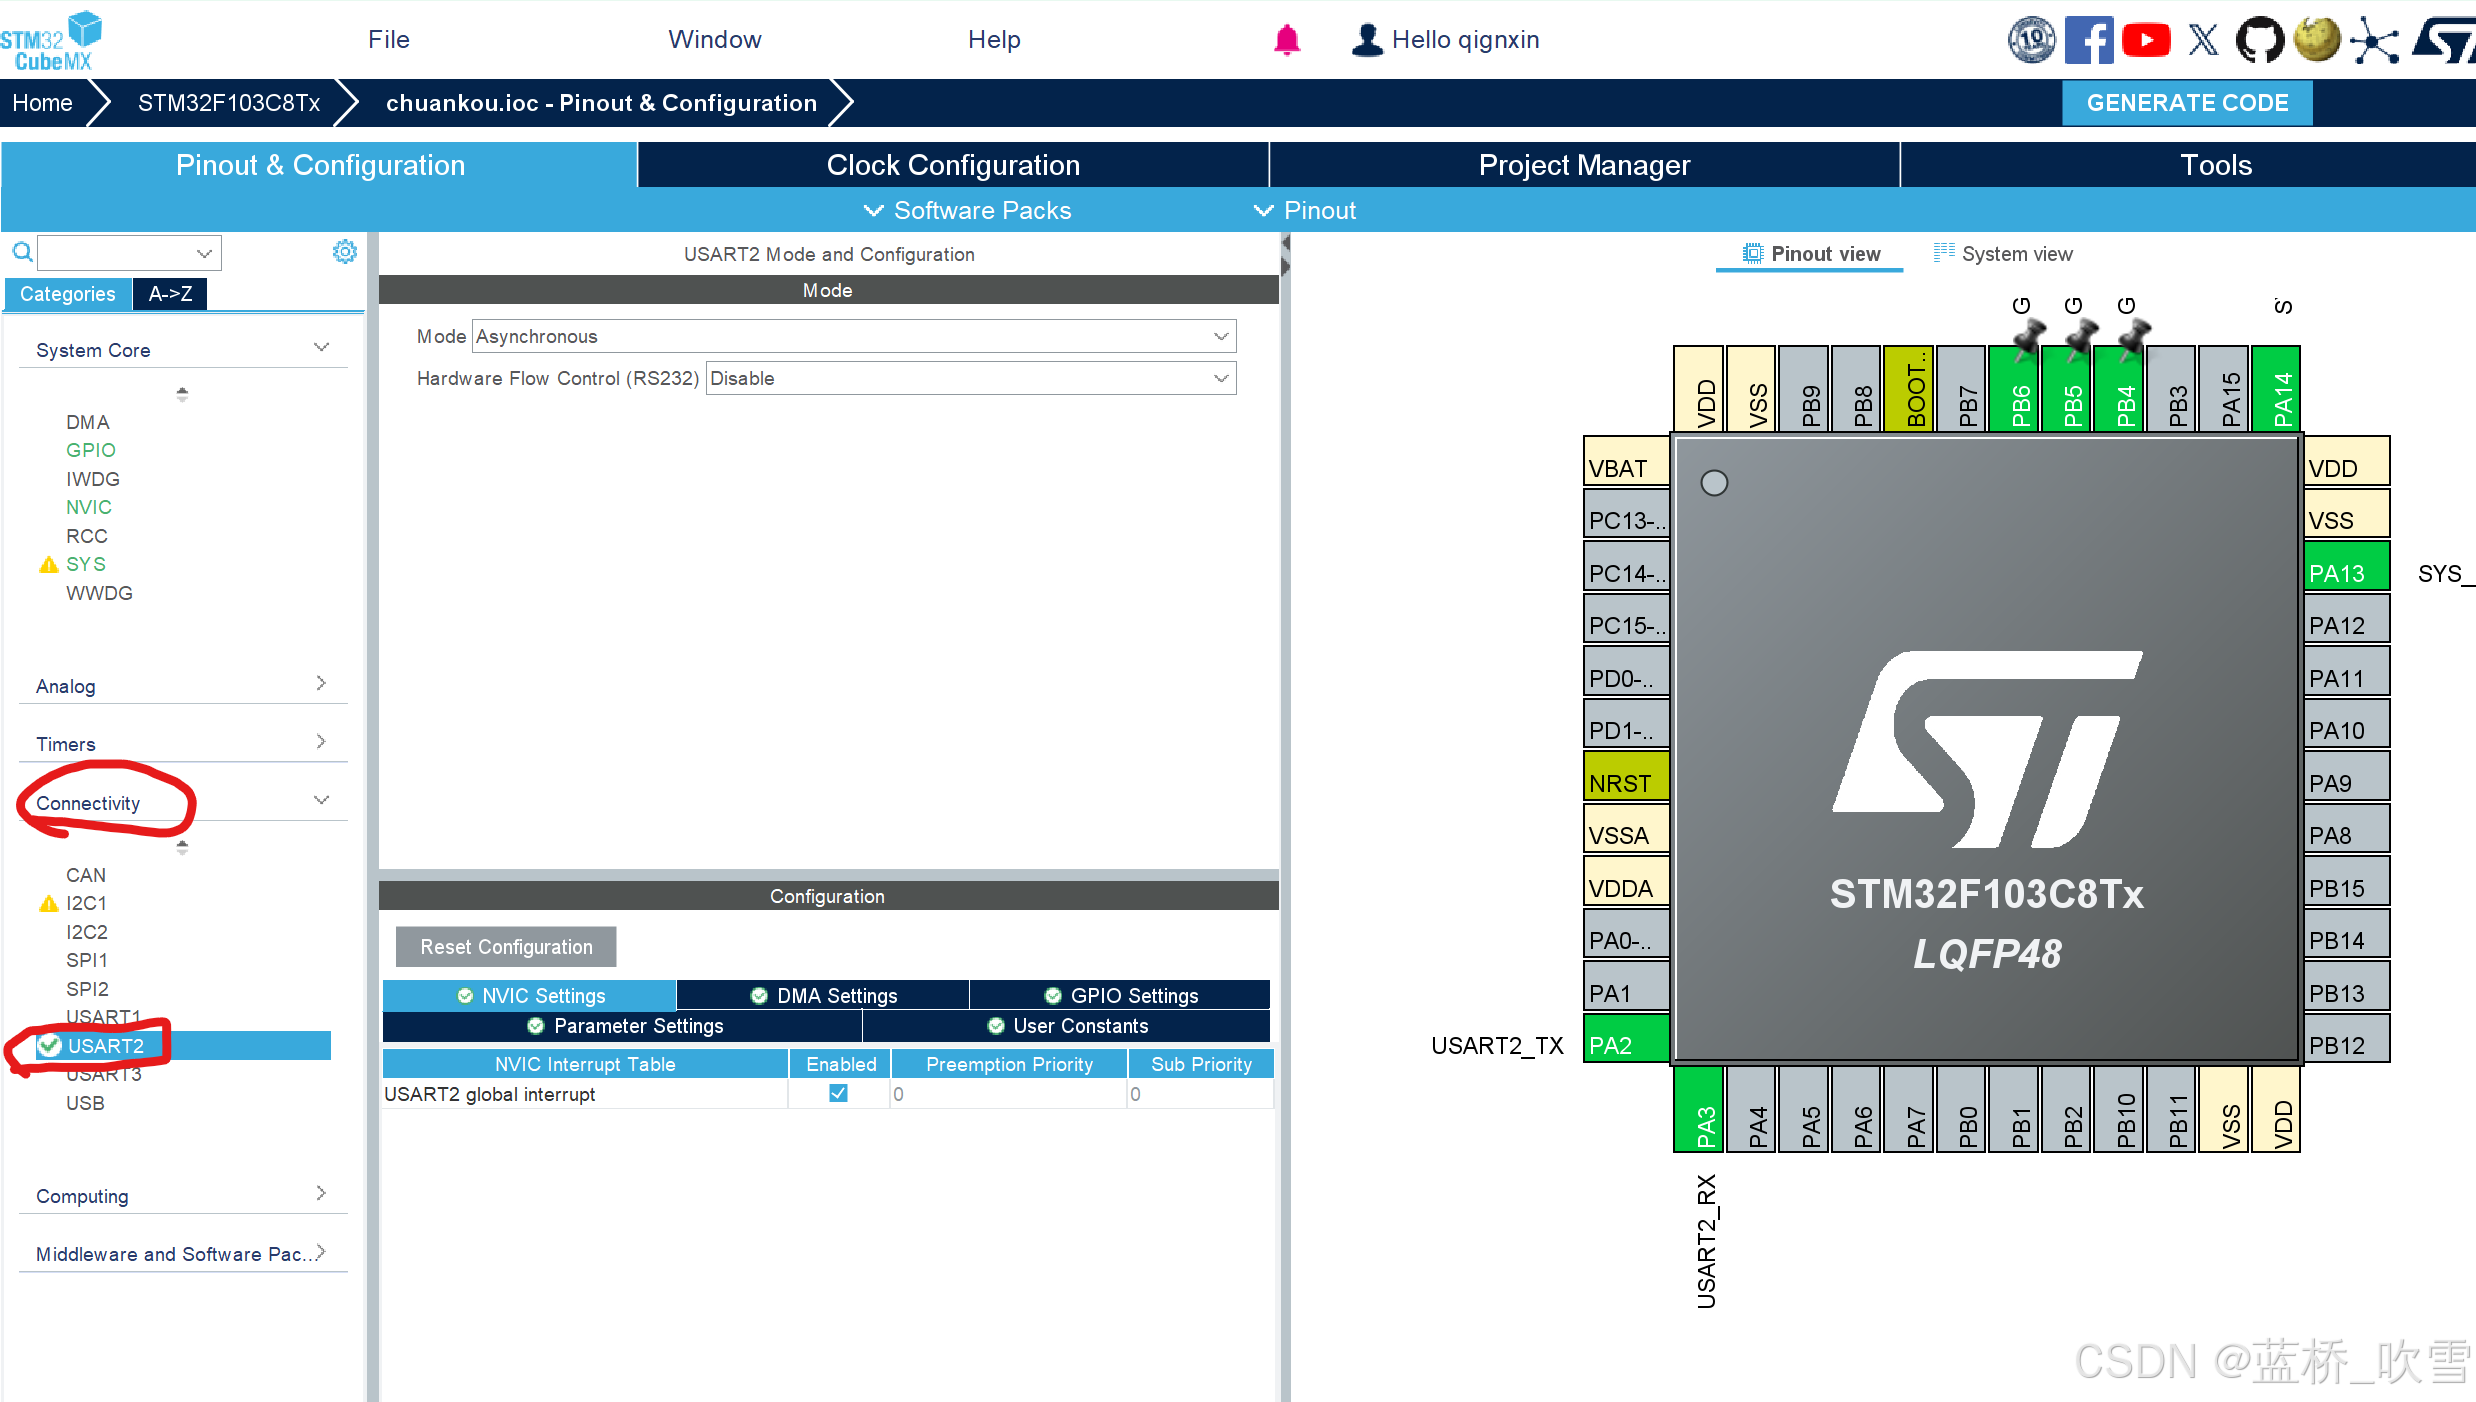Click the user account icon
2476x1402 pixels.
tap(1367, 40)
